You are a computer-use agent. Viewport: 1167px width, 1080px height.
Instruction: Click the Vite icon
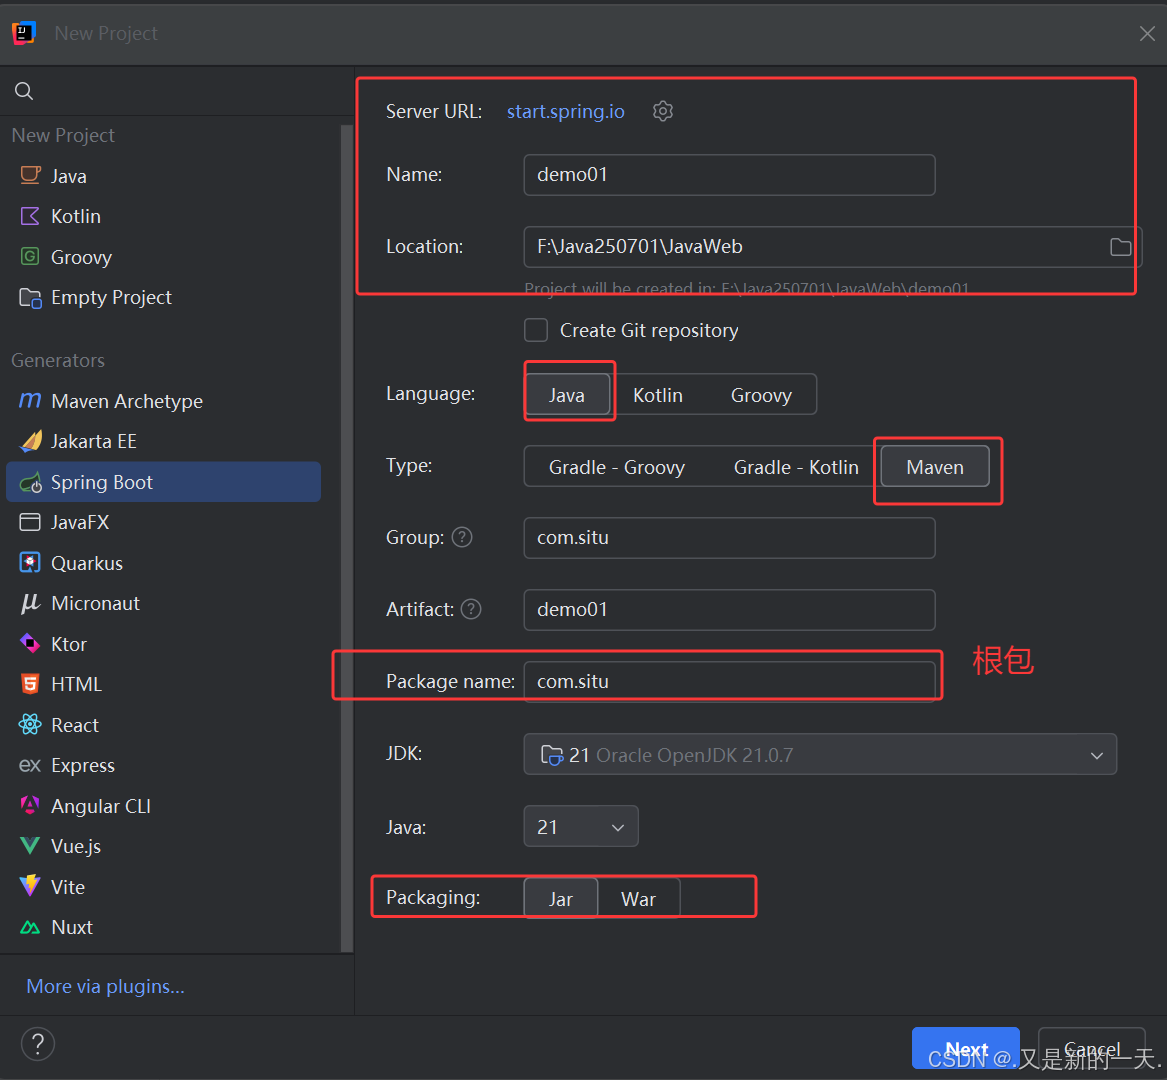coord(30,886)
